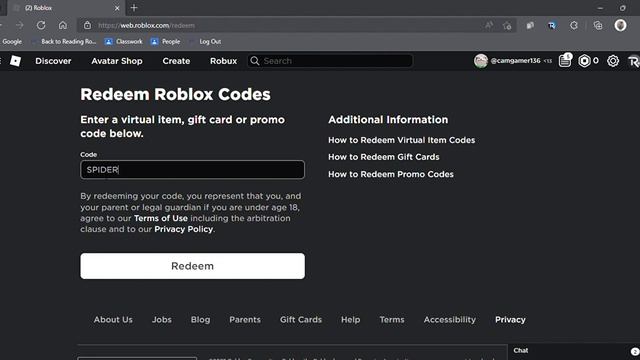The width and height of the screenshot is (640, 360).
Task: Open the Privacy footer link
Action: 510,320
